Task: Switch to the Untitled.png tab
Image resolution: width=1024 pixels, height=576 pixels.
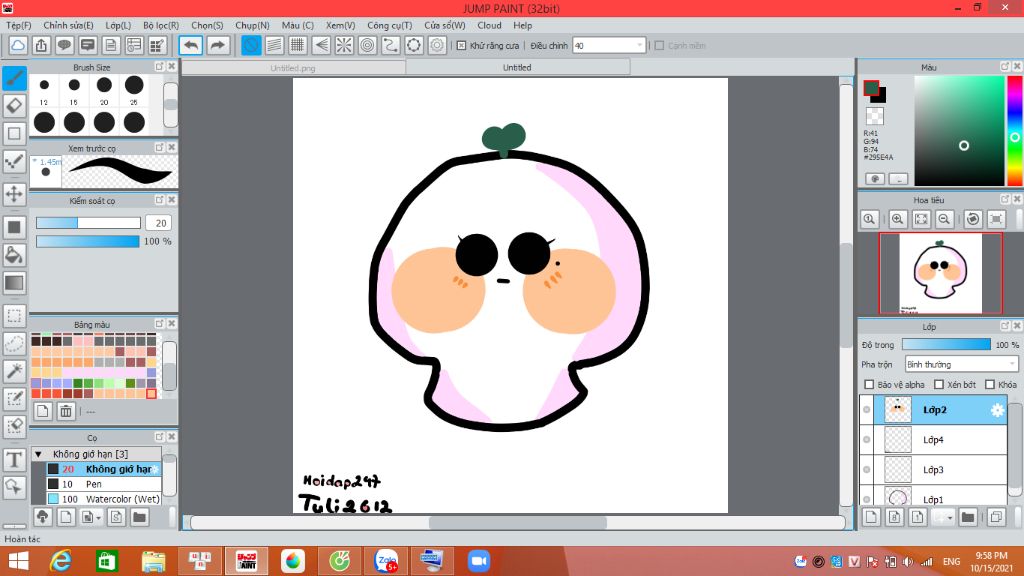Action: [293, 68]
